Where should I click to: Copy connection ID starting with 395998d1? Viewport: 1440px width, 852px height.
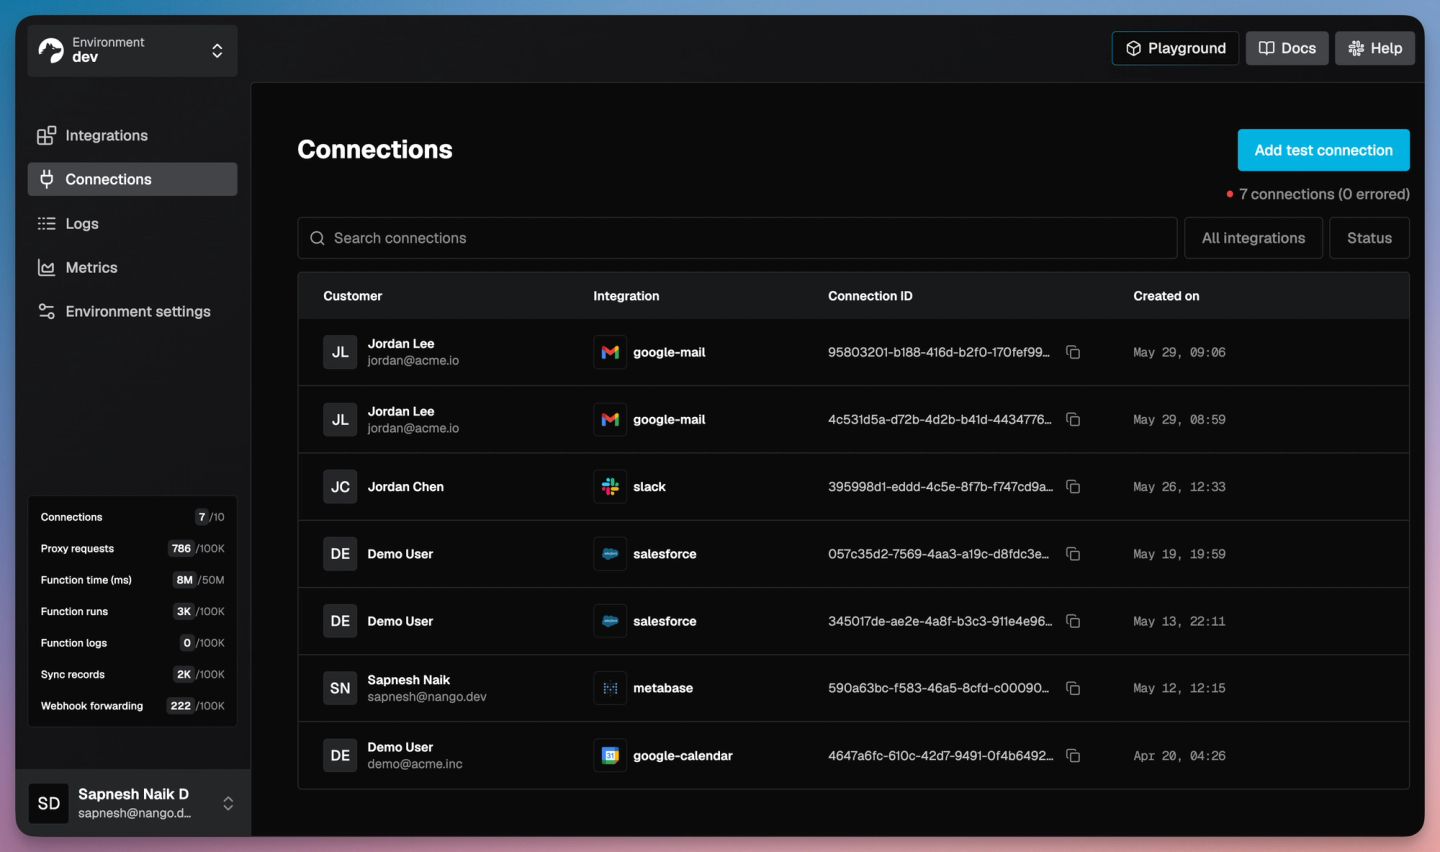pyautogui.click(x=1073, y=487)
